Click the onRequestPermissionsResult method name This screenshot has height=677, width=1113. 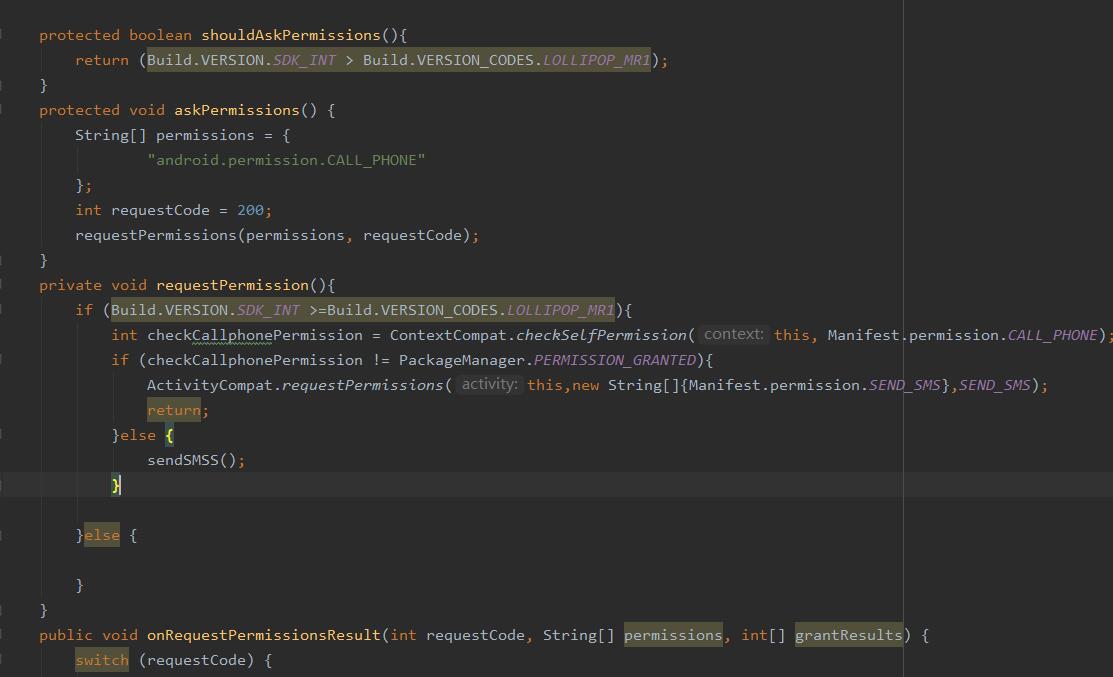pos(263,635)
